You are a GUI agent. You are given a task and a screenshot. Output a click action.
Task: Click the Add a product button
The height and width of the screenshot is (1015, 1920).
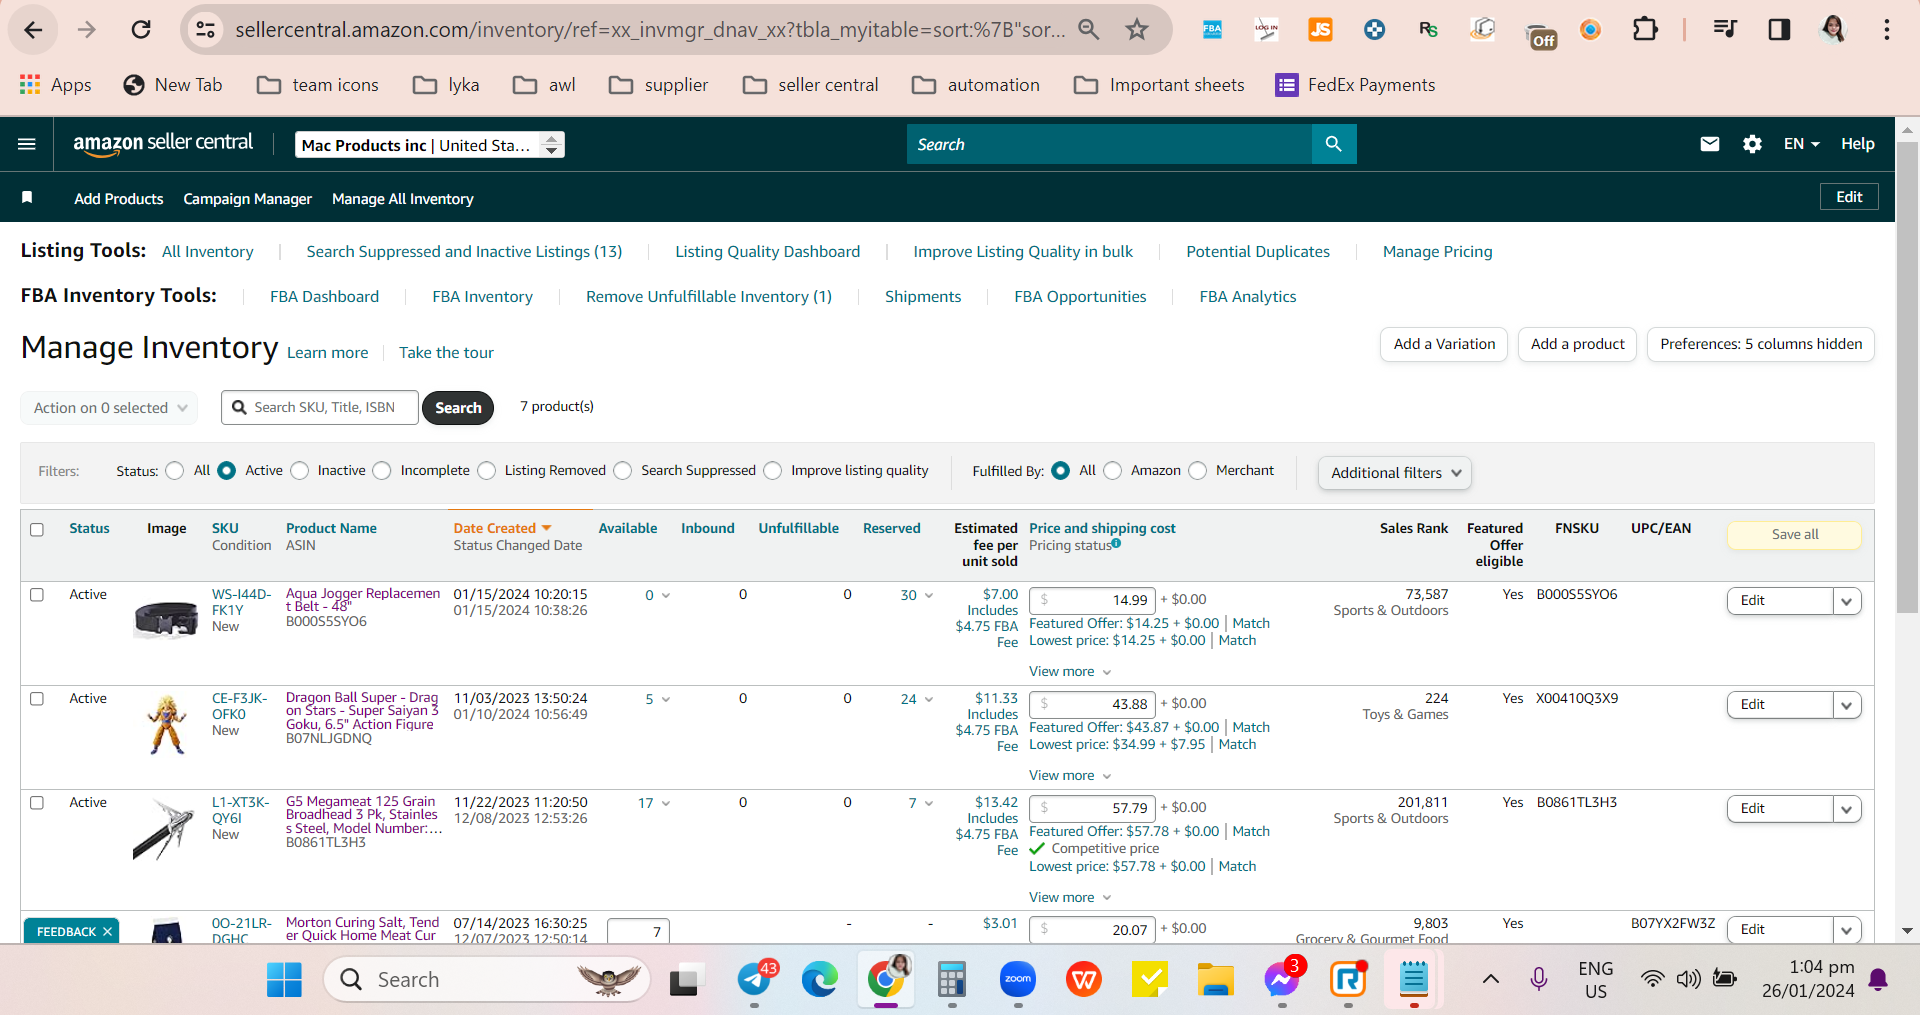pyautogui.click(x=1578, y=344)
